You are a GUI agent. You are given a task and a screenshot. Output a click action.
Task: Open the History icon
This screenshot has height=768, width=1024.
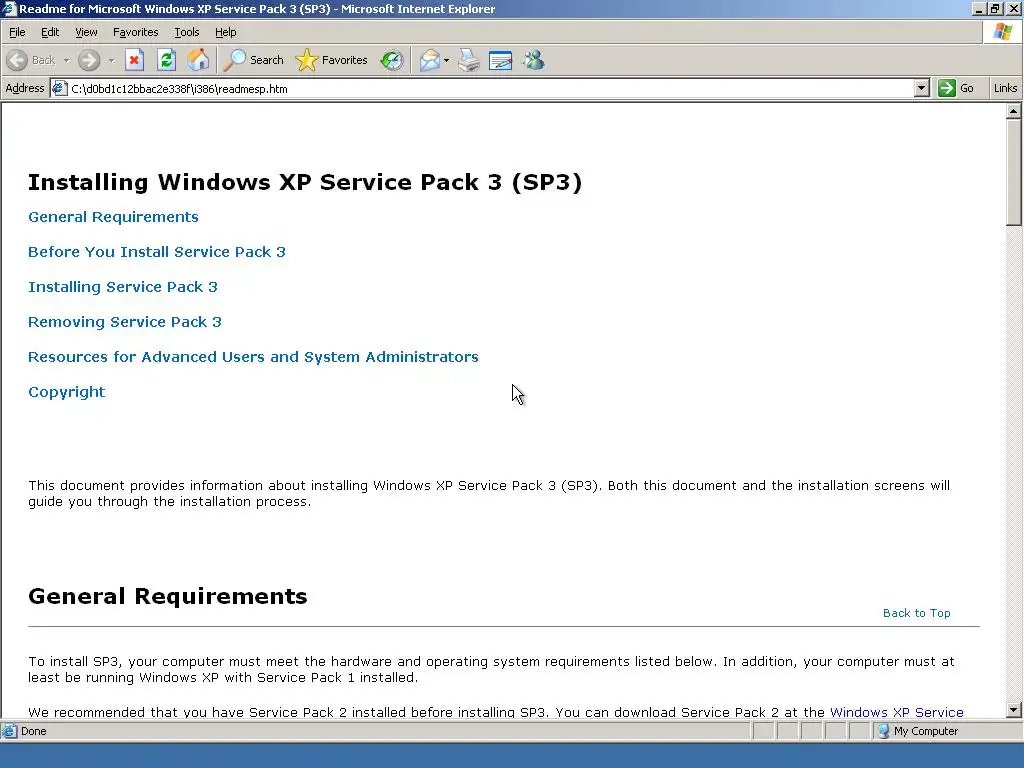click(x=392, y=60)
